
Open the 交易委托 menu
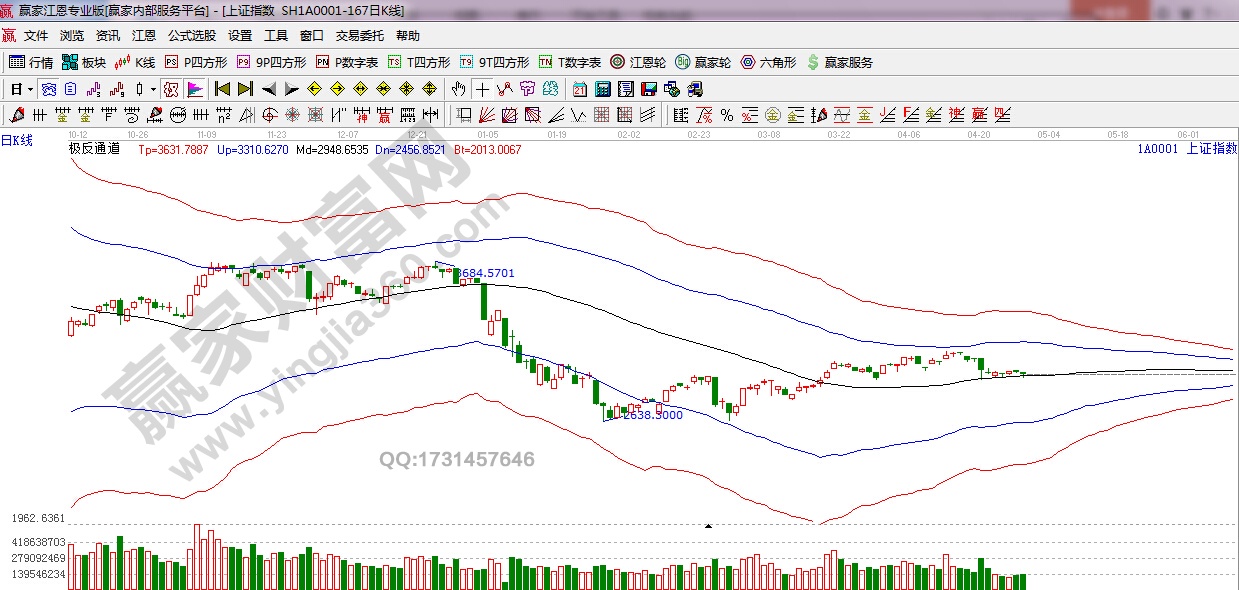pos(359,36)
